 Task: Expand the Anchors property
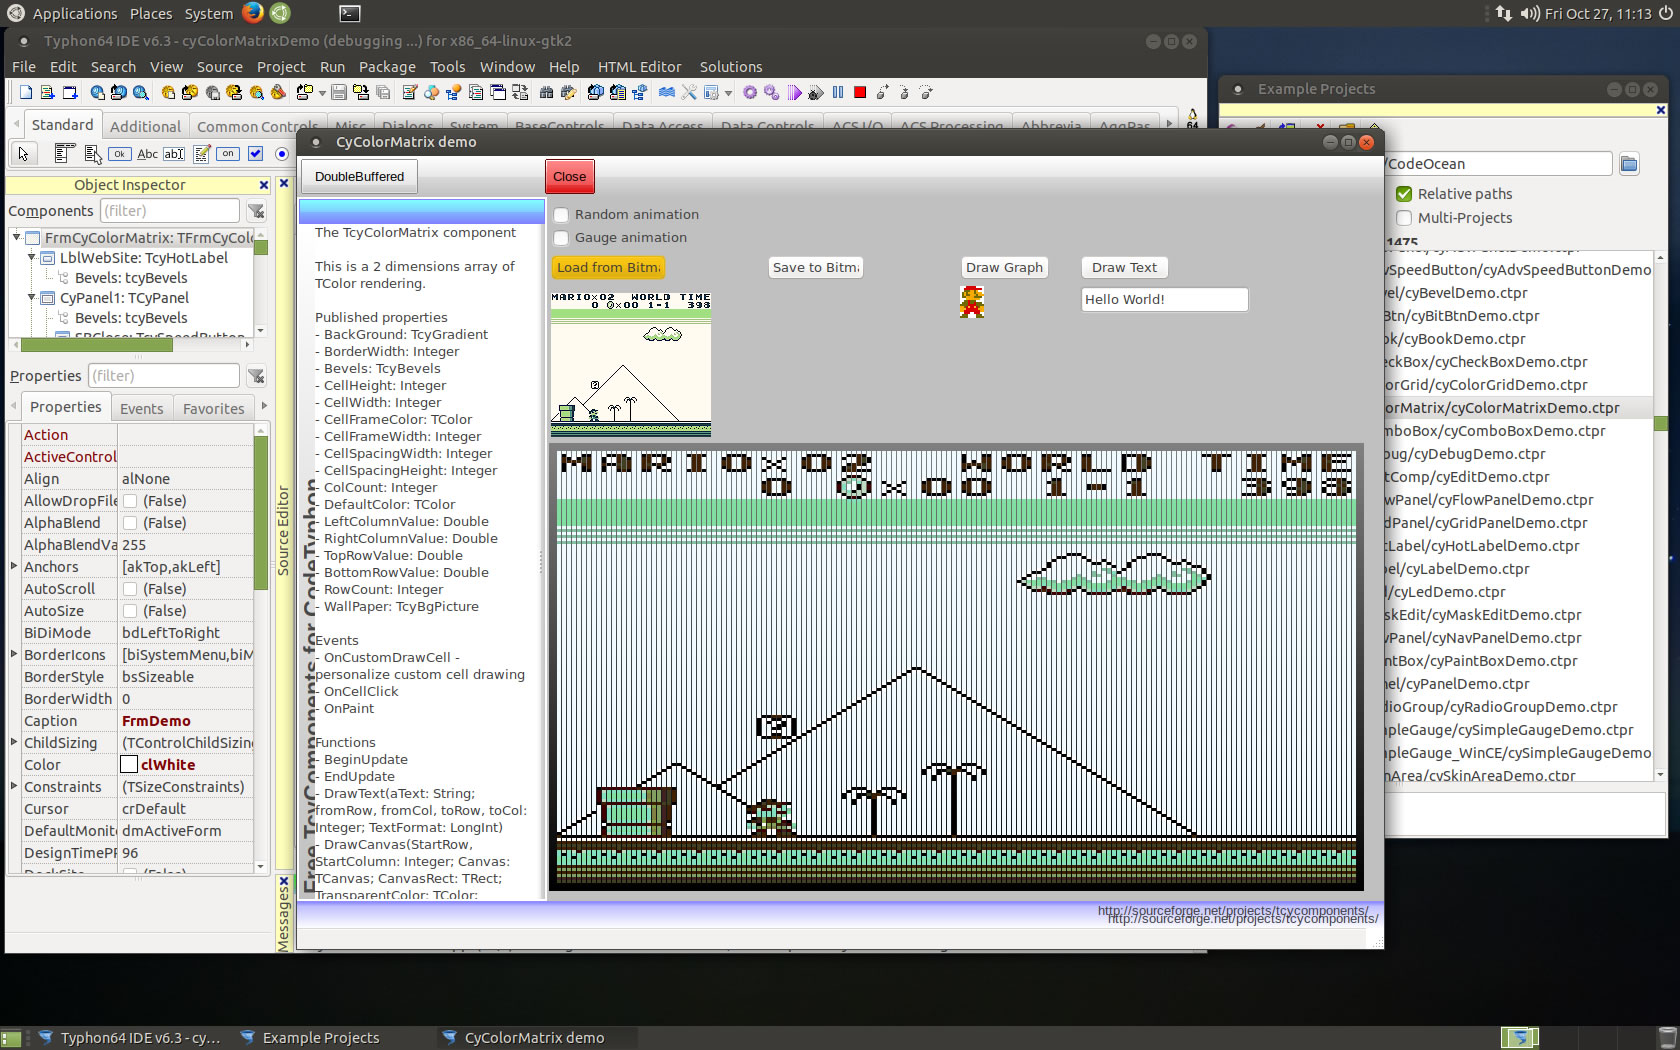coord(14,567)
